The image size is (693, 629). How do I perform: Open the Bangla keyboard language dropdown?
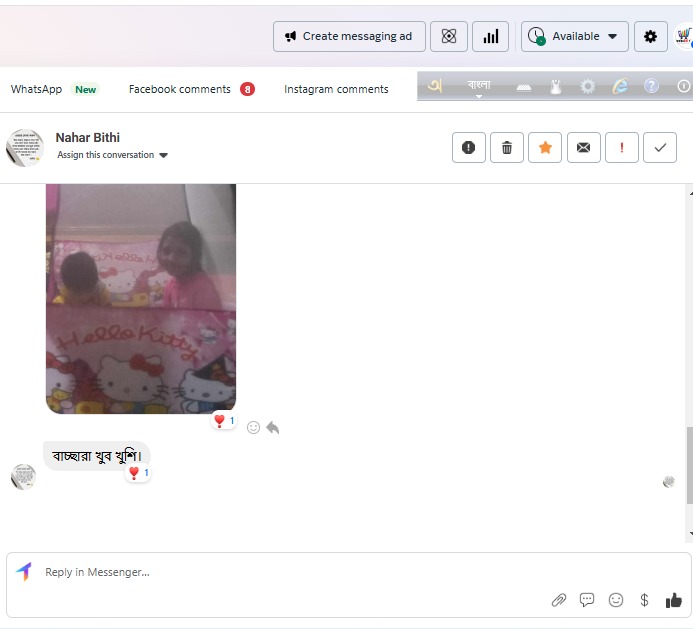(x=479, y=87)
